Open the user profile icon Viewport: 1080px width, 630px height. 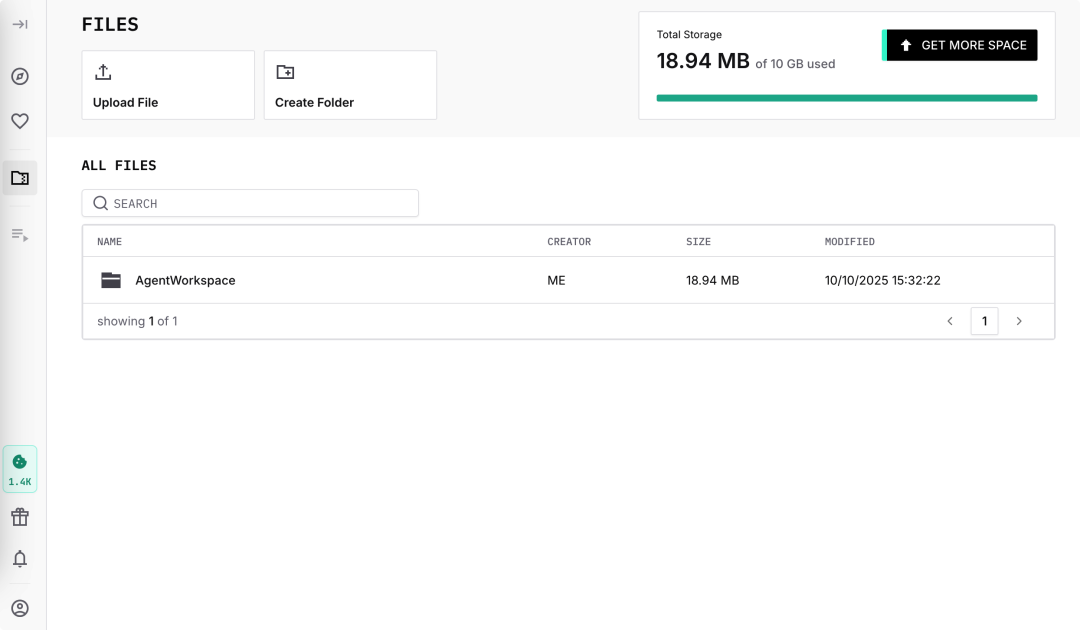coord(20,608)
